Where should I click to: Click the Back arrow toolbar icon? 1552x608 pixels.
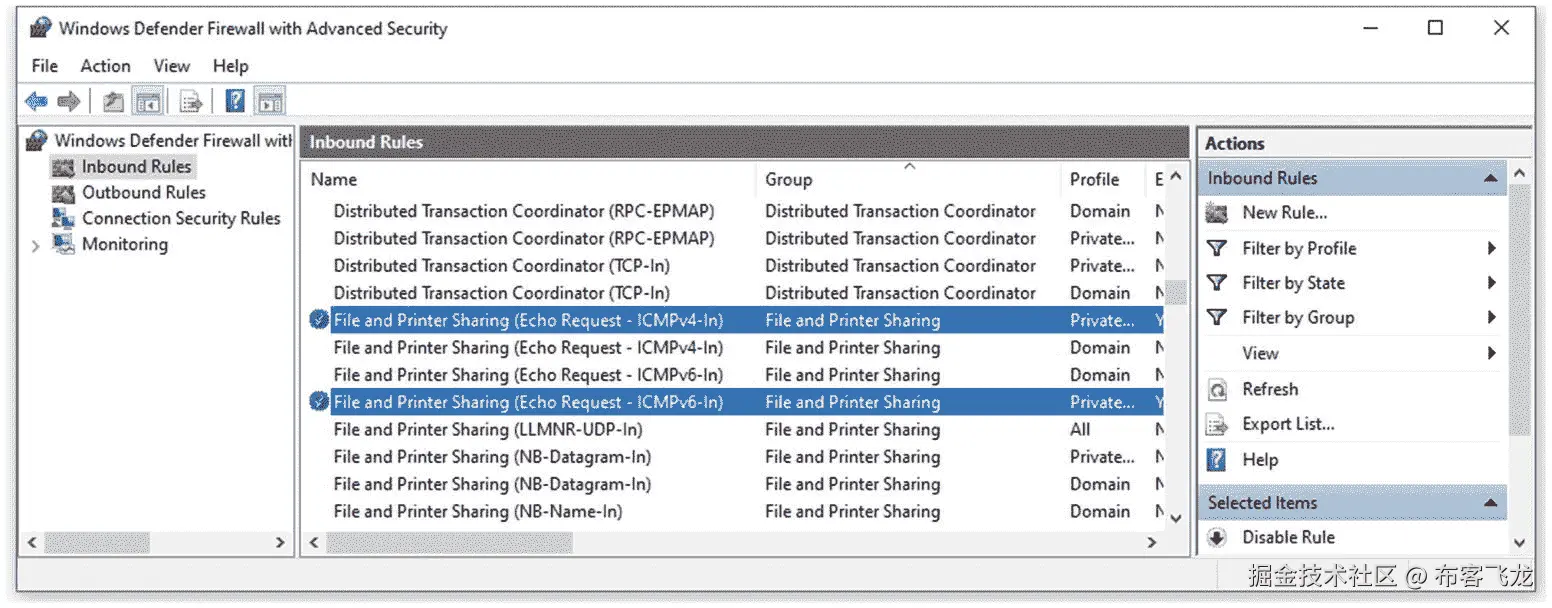pos(36,101)
